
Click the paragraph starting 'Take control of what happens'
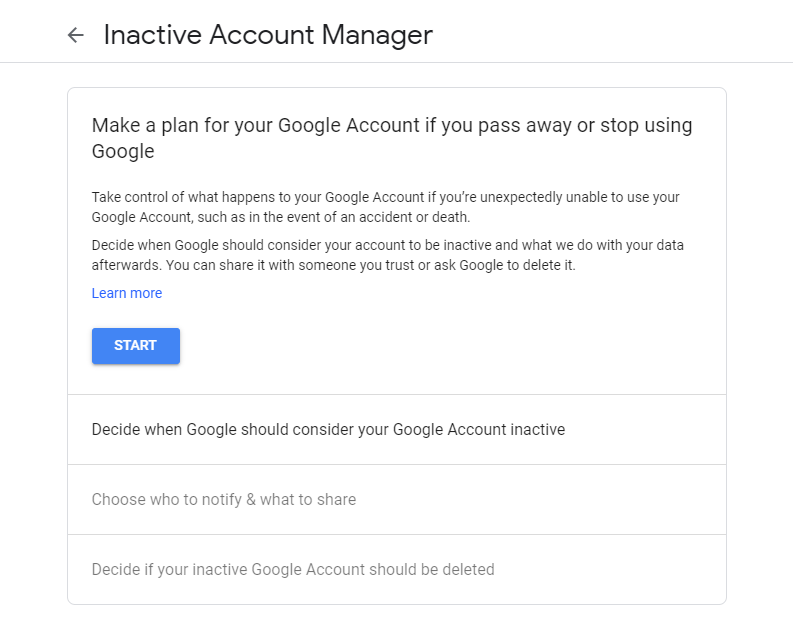click(x=385, y=207)
